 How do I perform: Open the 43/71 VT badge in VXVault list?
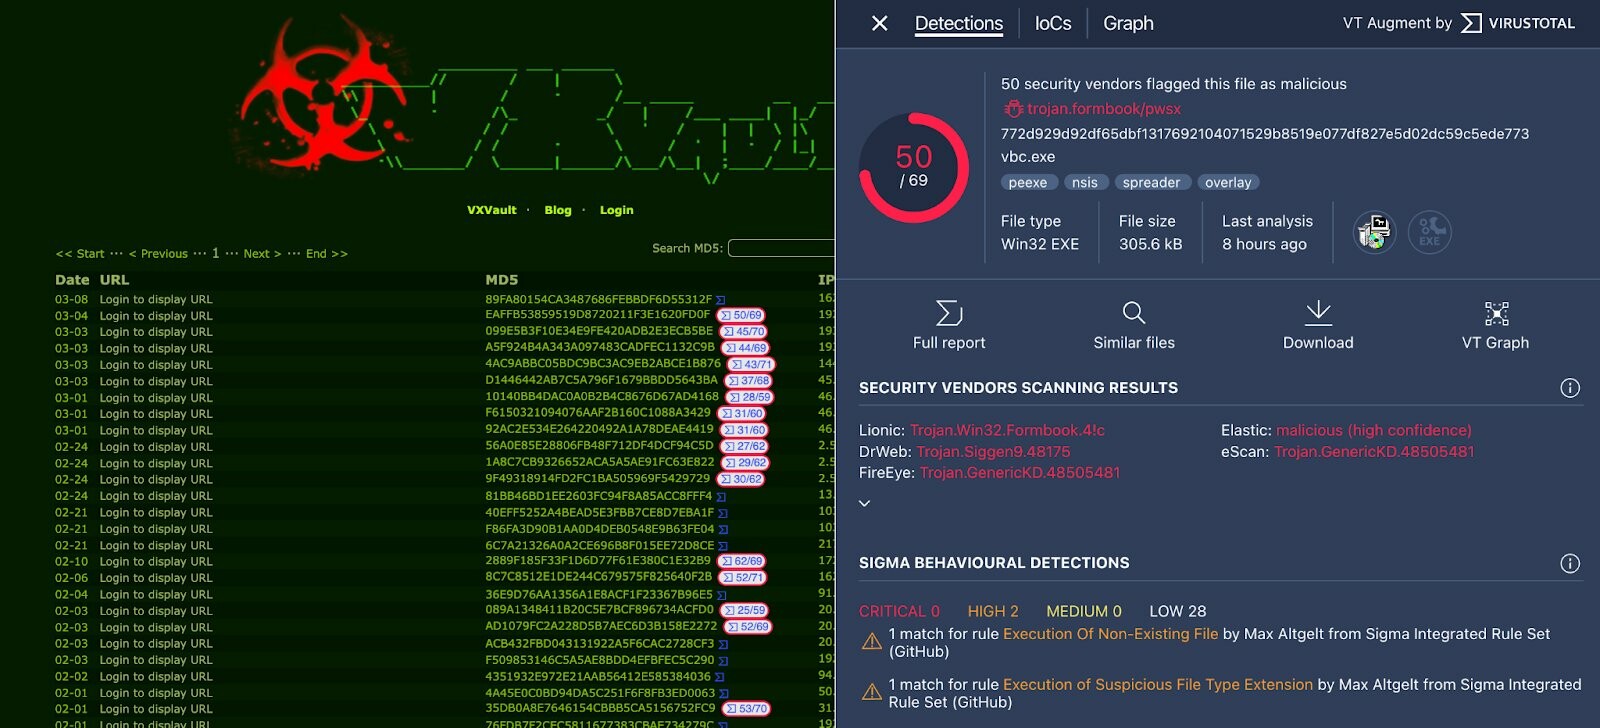coord(751,364)
